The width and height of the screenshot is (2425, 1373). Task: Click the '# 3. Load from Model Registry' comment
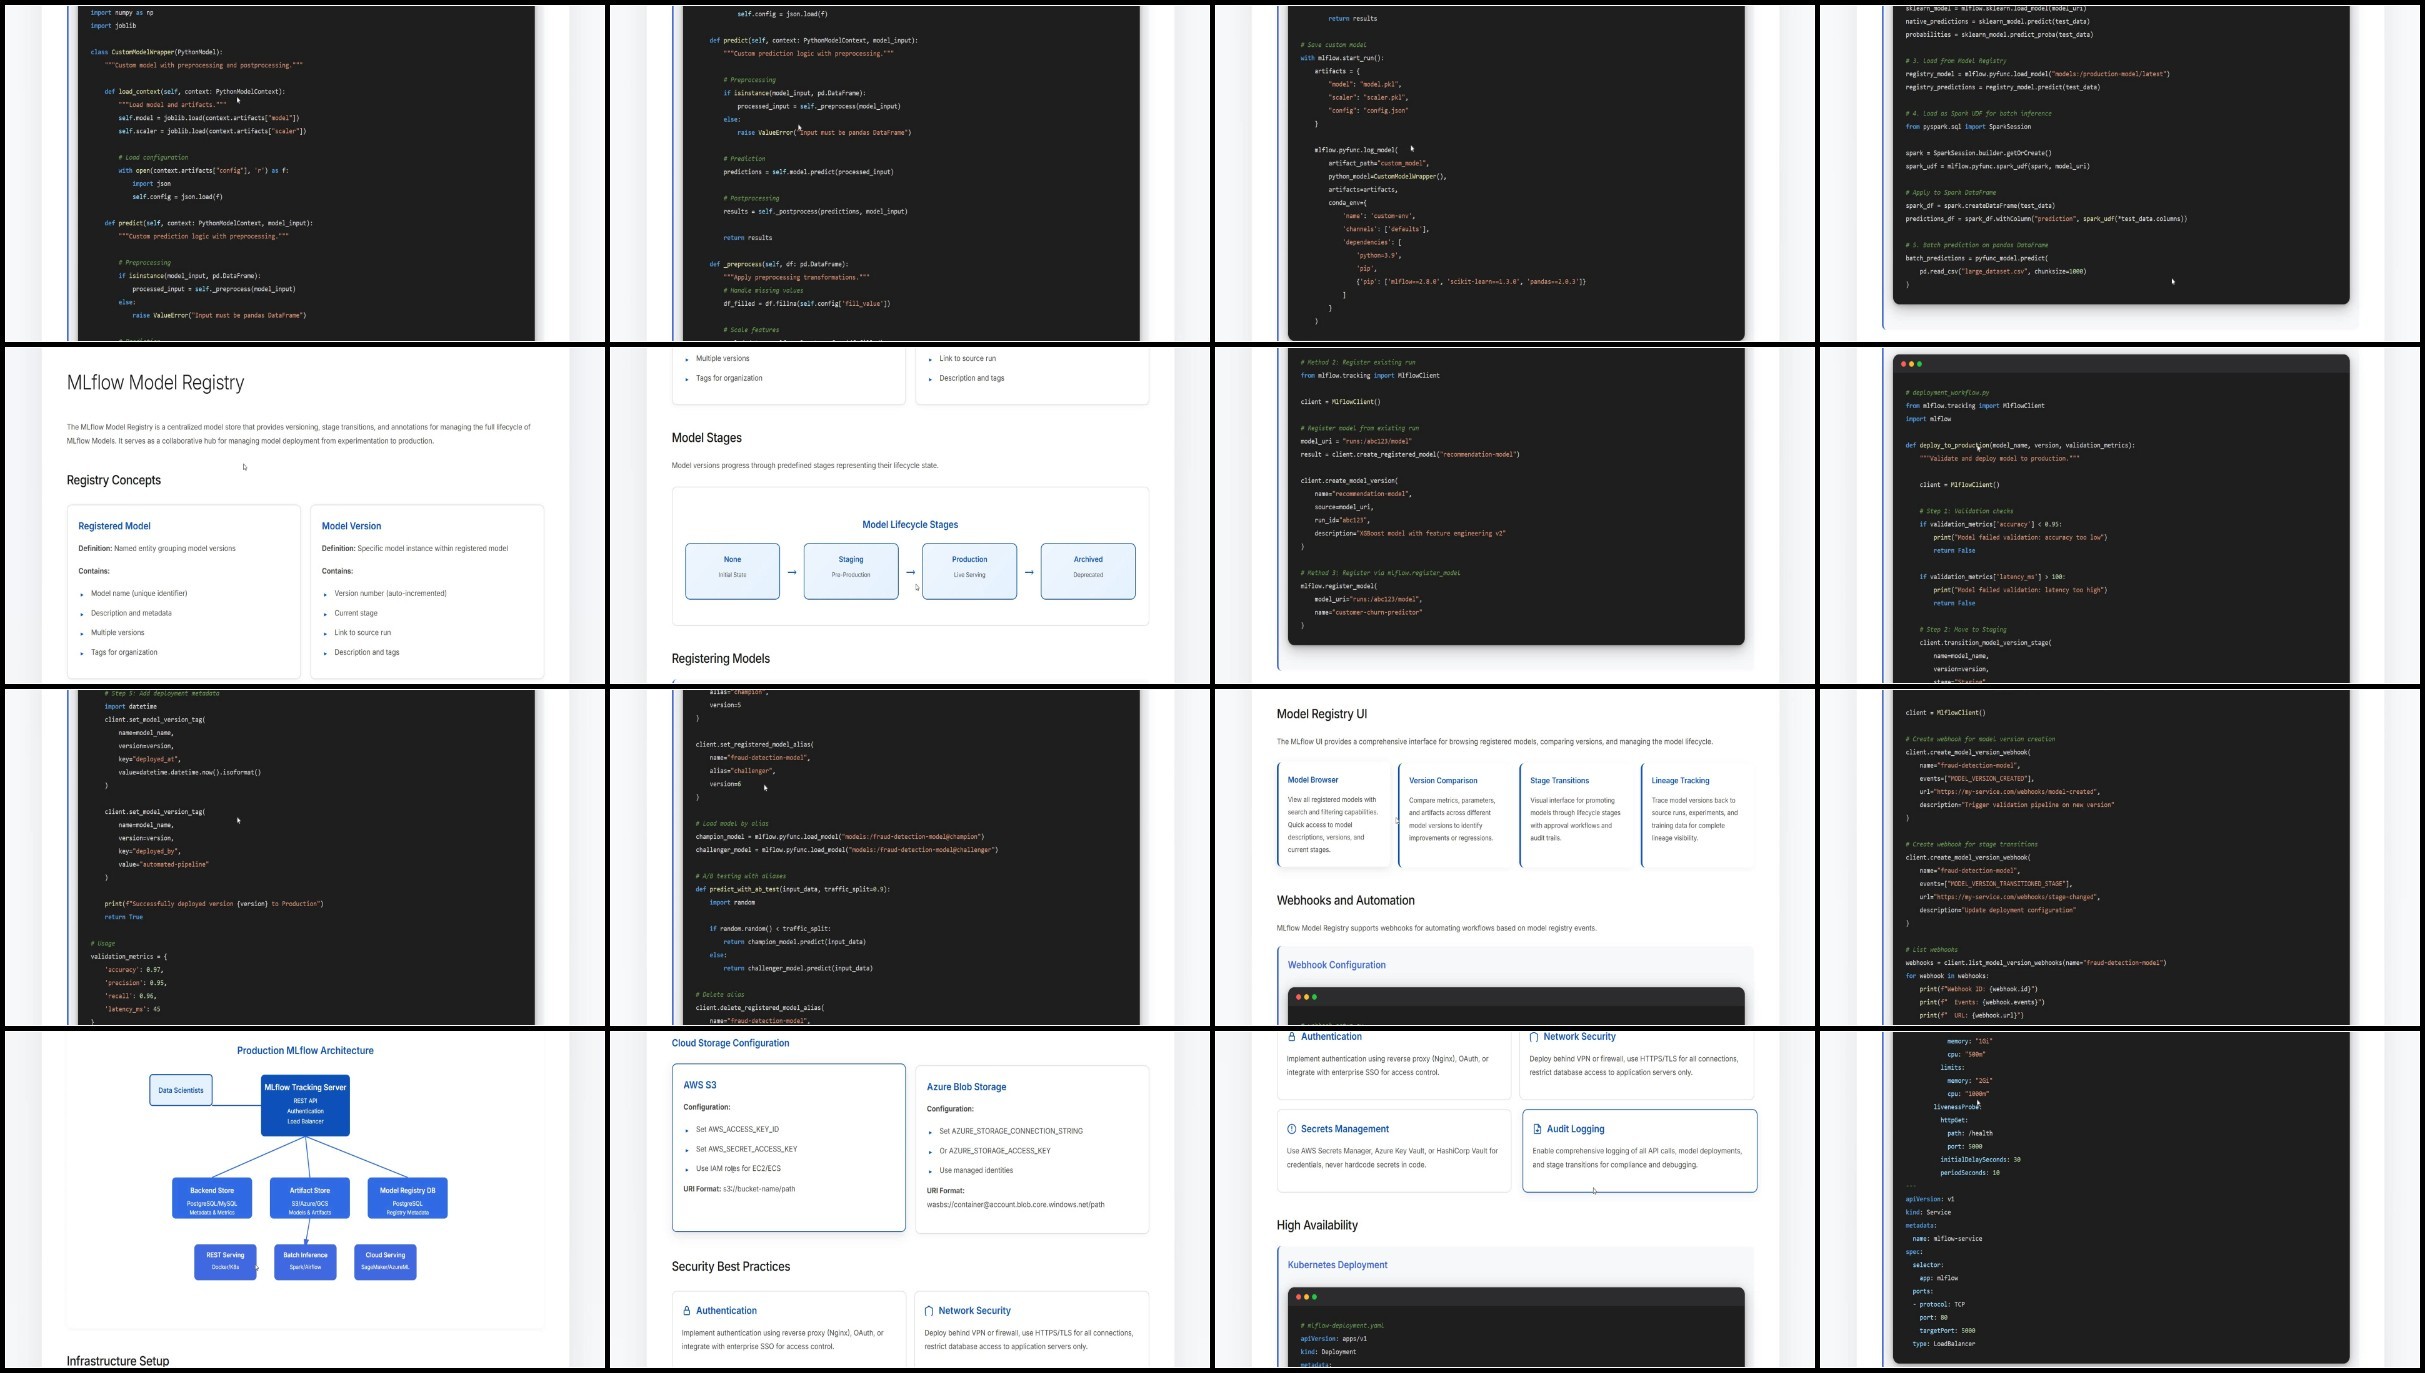coord(1955,61)
